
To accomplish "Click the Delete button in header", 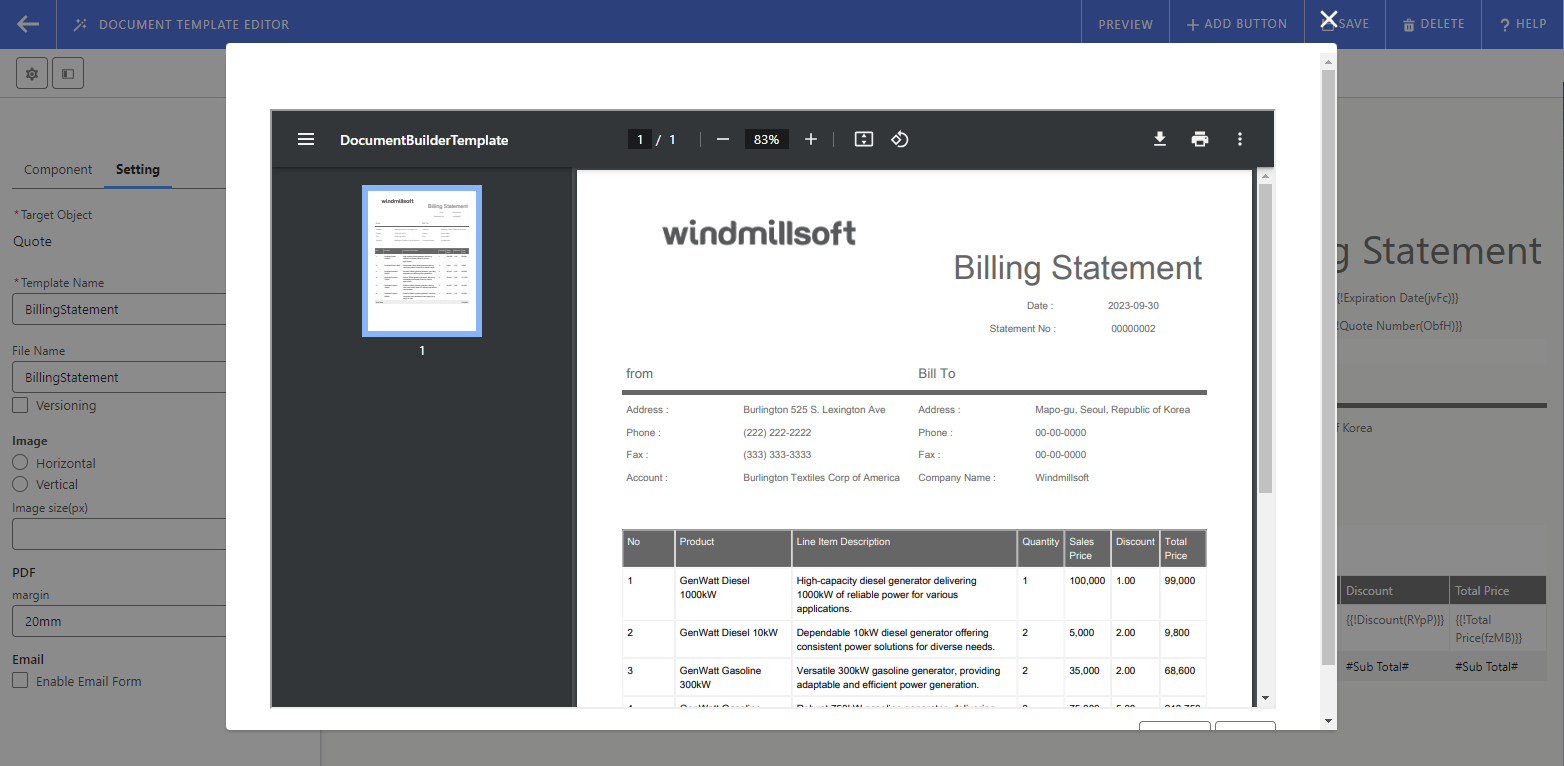I will (x=1433, y=24).
